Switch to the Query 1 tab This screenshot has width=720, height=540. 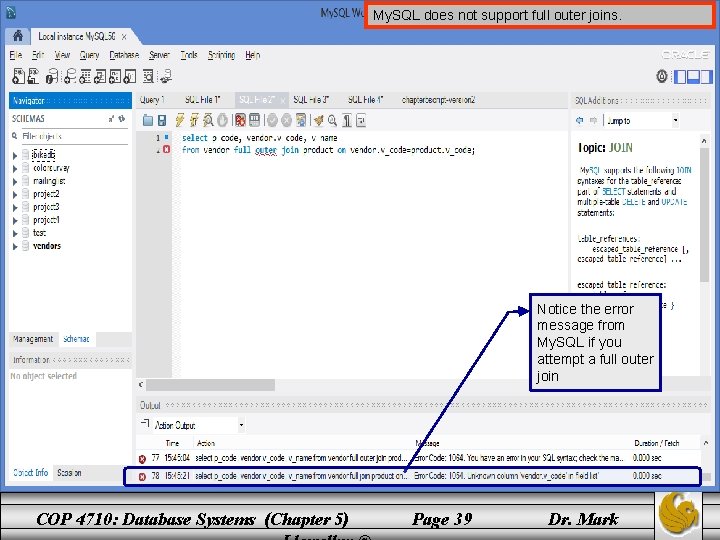coord(152,100)
